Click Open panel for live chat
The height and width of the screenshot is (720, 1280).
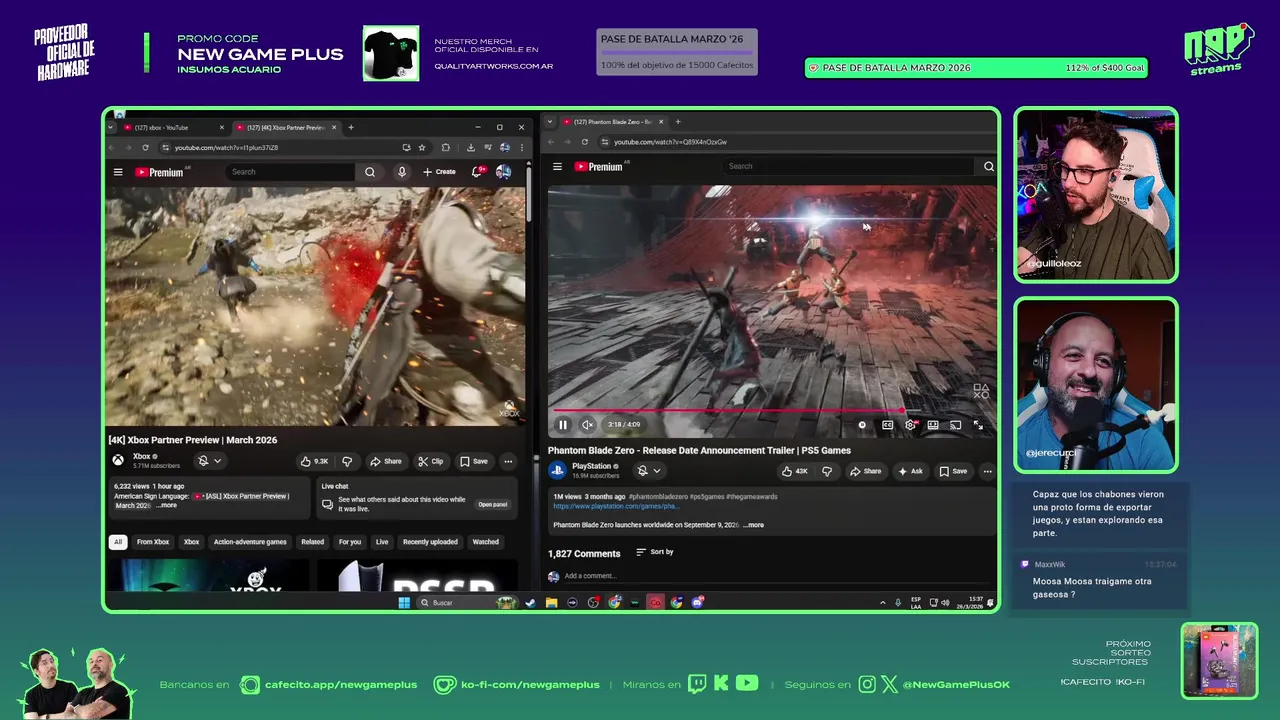[492, 505]
